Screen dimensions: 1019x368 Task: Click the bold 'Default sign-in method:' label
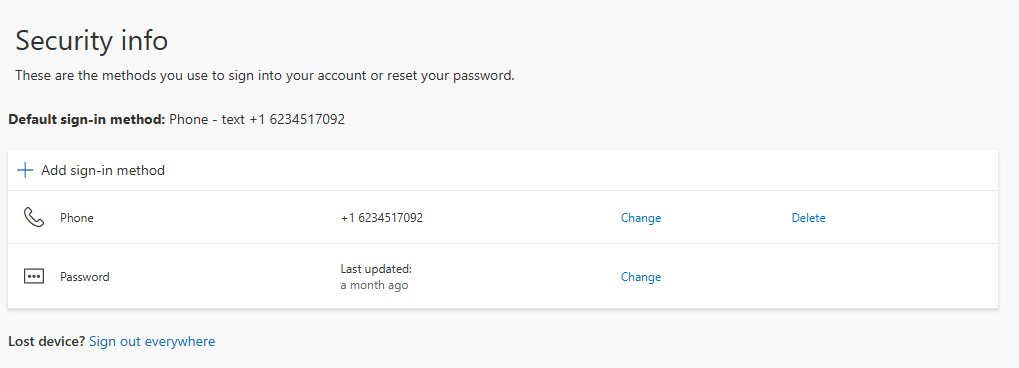87,120
